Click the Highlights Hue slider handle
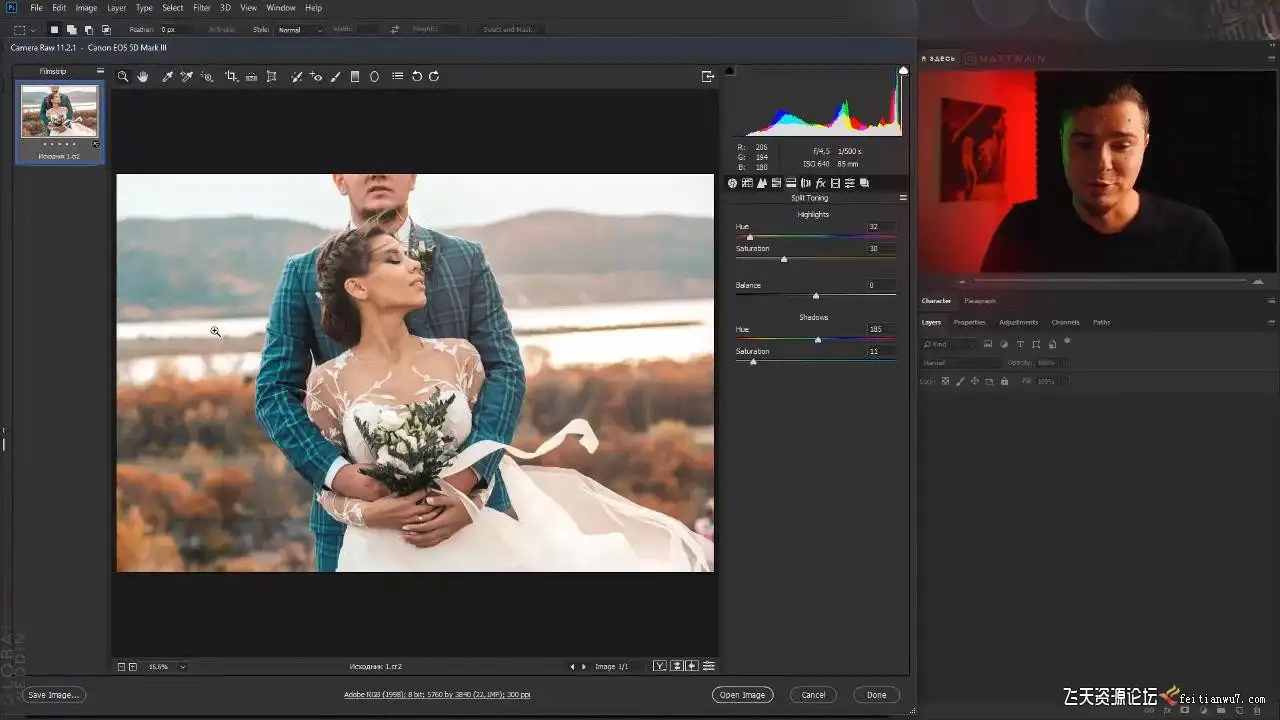1280x720 pixels. [x=750, y=237]
